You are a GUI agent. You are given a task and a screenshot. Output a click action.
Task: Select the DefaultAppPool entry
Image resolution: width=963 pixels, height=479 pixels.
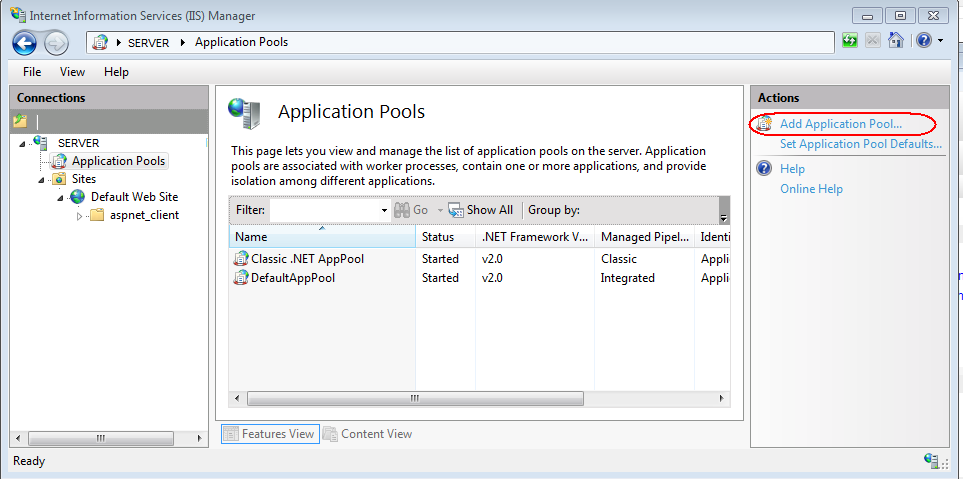(x=292, y=278)
